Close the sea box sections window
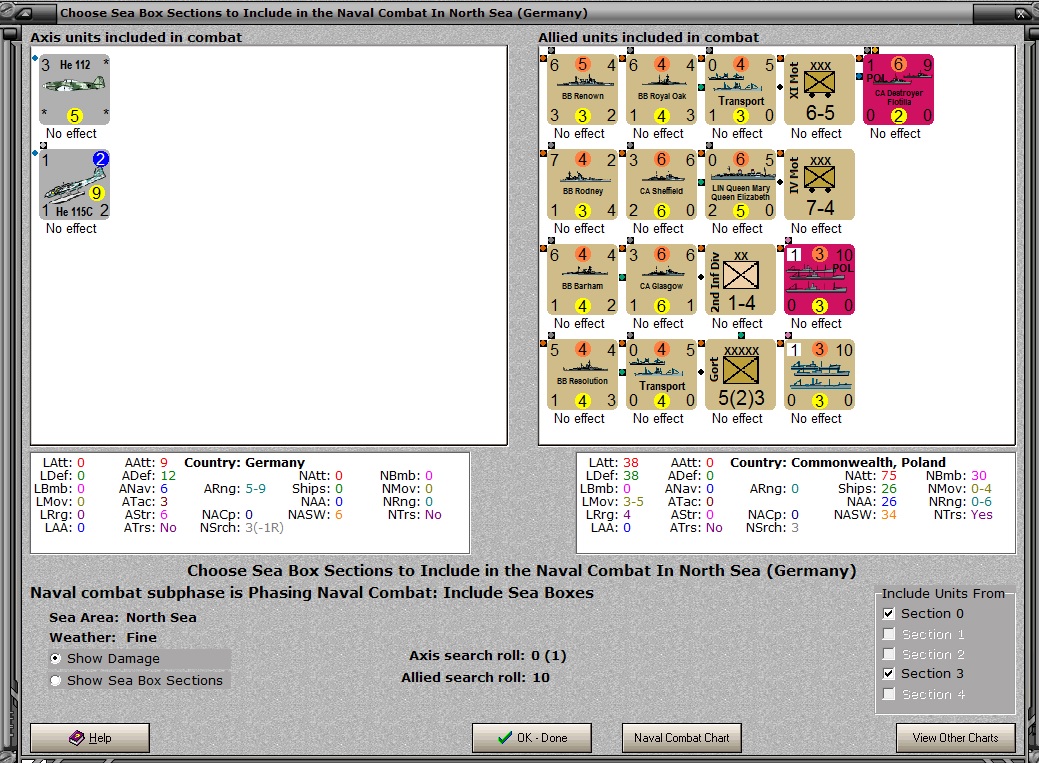Screen dimensions: 1039x763 click(x=1021, y=13)
